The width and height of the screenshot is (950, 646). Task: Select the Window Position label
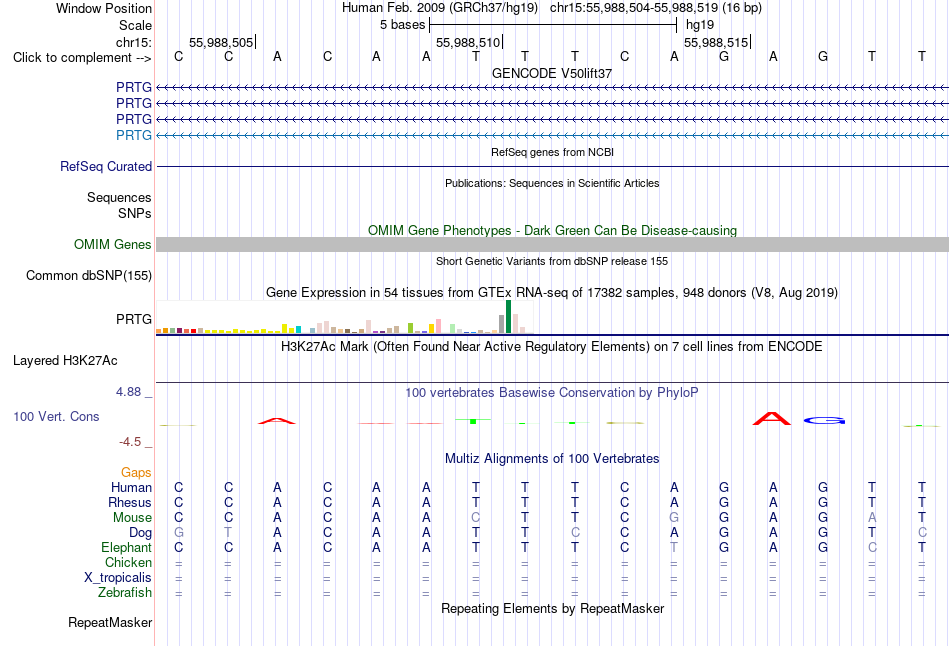tap(104, 8)
